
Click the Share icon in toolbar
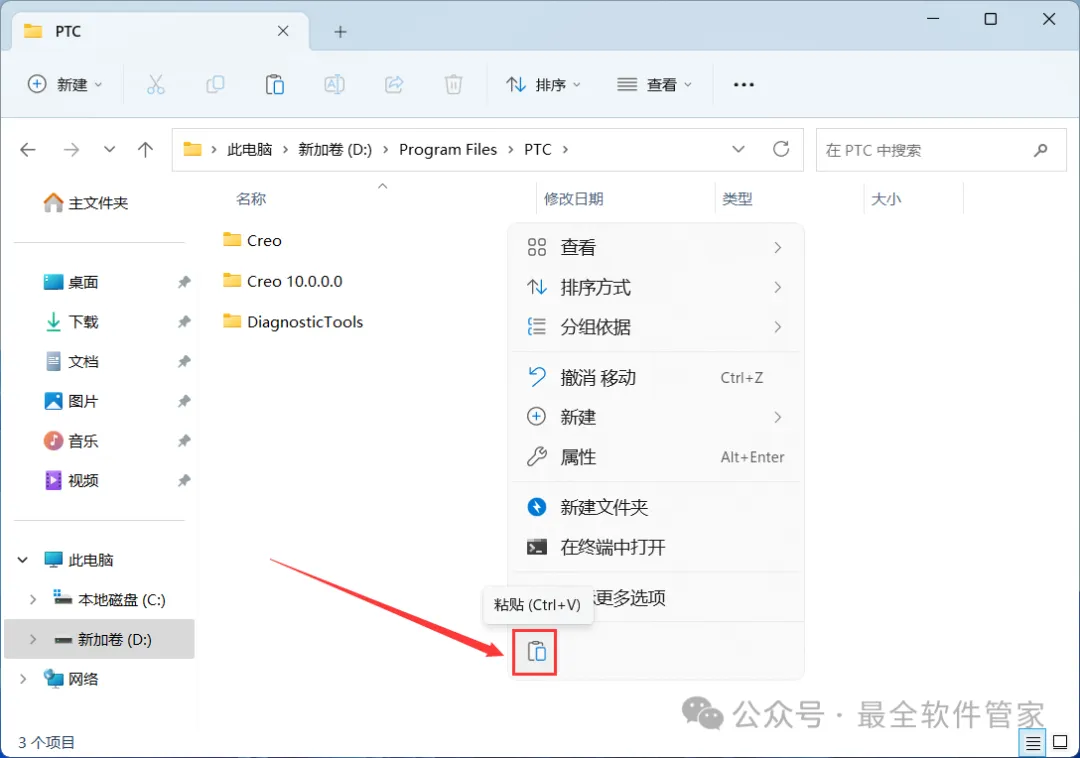point(394,85)
